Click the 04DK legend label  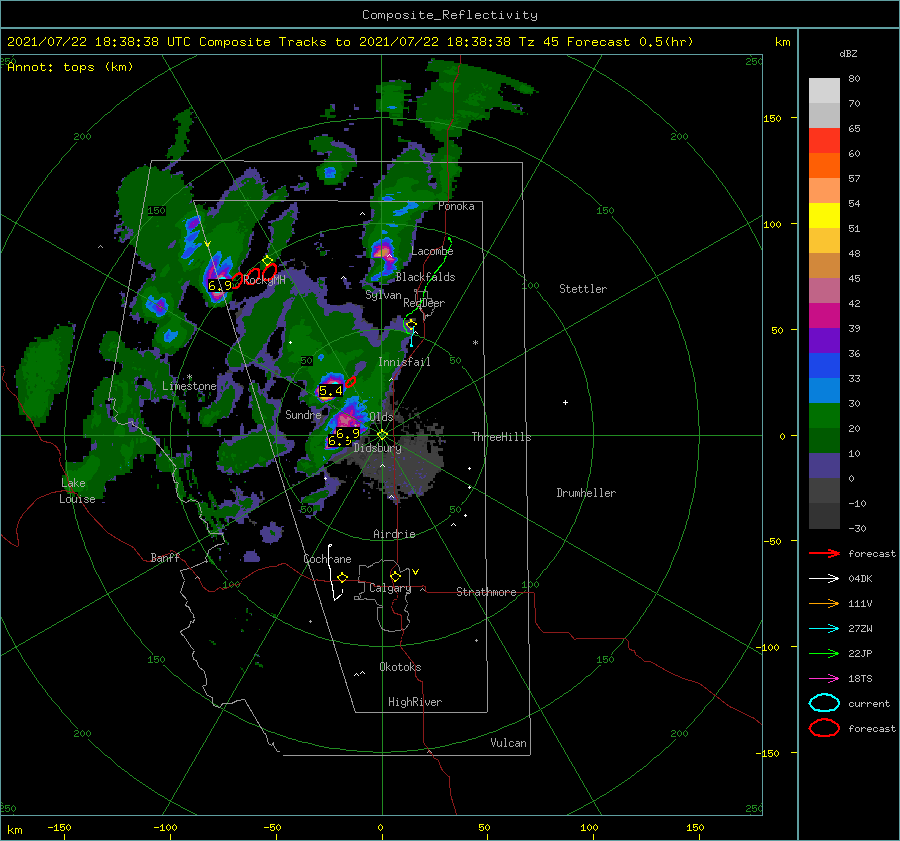(x=860, y=579)
